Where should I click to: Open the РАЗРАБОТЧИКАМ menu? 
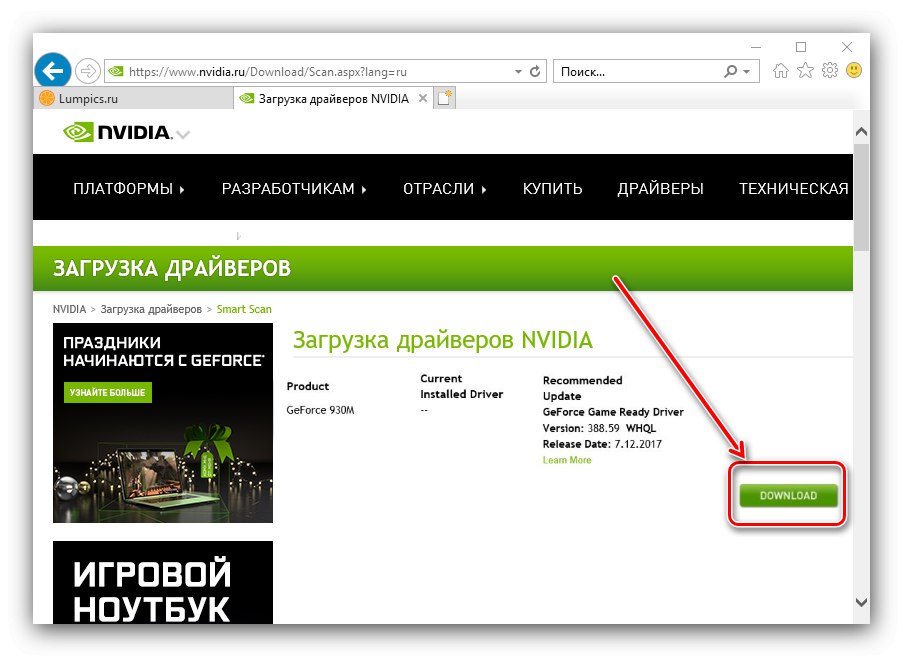click(x=294, y=189)
